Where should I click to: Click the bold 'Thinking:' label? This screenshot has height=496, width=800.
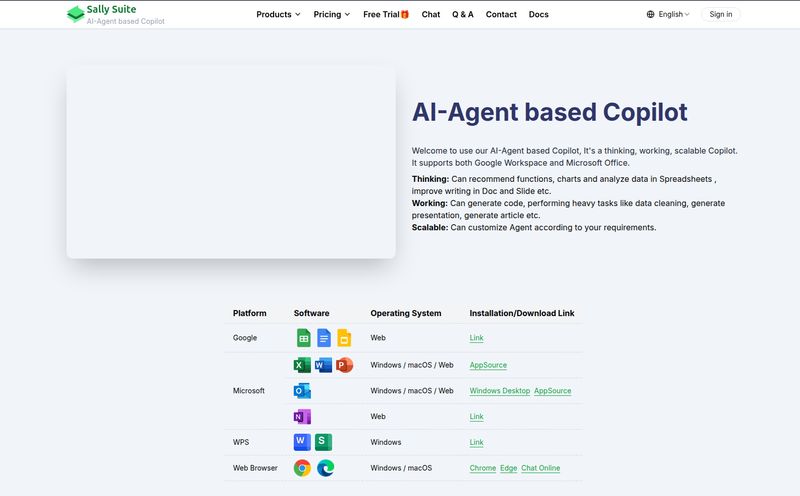430,179
